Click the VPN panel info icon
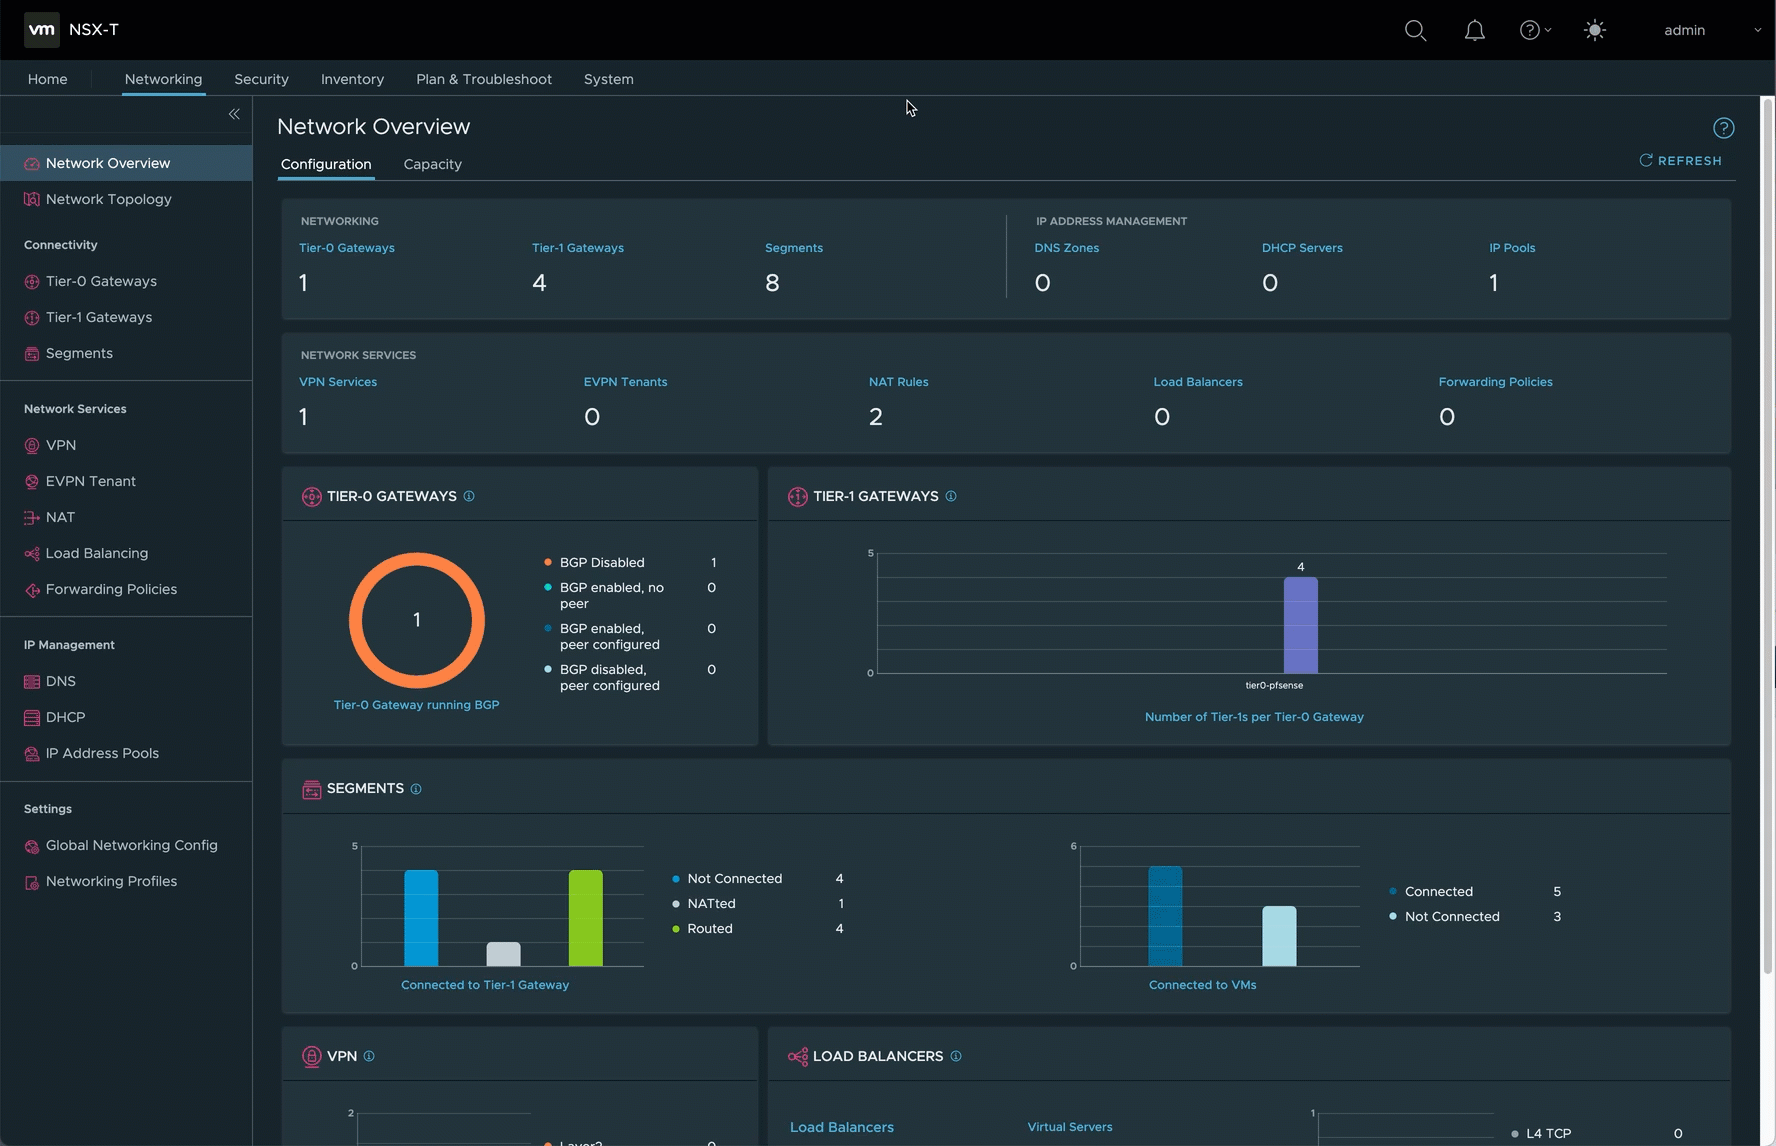Screen dimensions: 1776x1146 coord(369,1056)
